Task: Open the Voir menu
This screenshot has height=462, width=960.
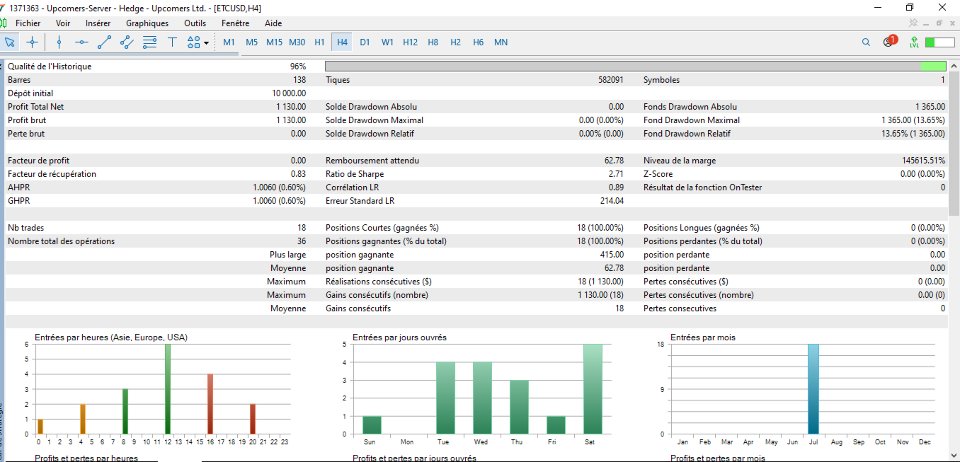Action: coord(62,23)
